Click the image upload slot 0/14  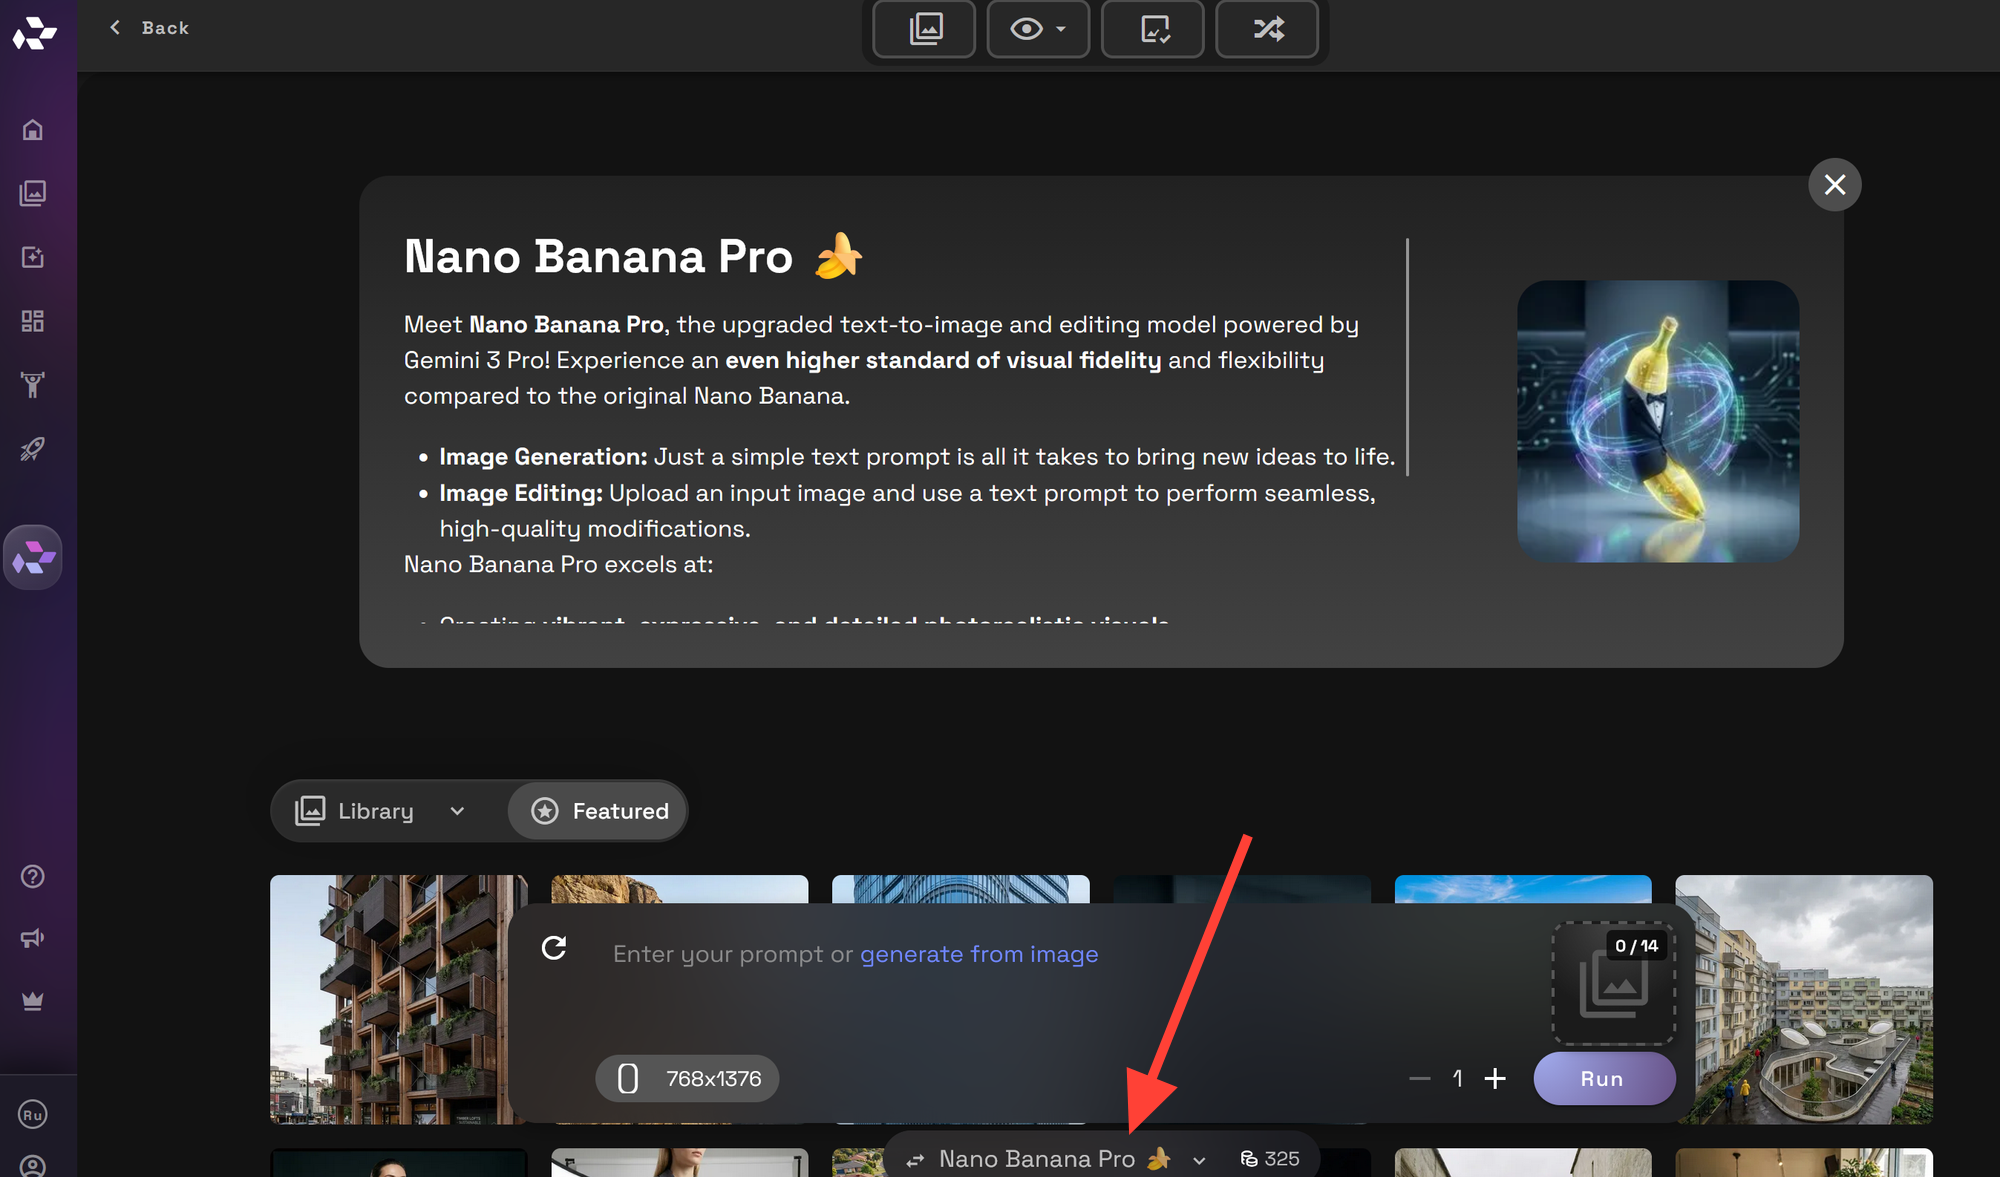pos(1613,984)
